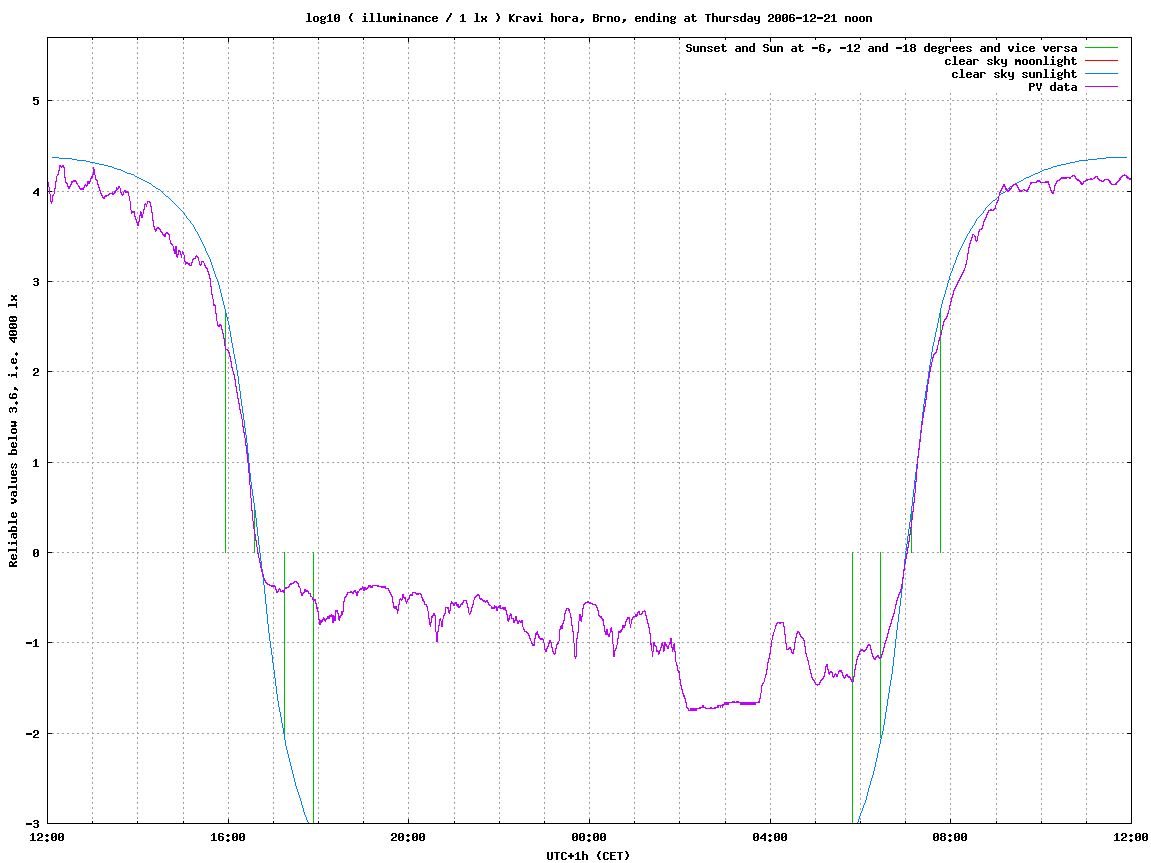Click the 'Sunset and Sun at -6, -12 and -18 degrees' legend entry
The width and height of the screenshot is (1151, 863).
(881, 48)
